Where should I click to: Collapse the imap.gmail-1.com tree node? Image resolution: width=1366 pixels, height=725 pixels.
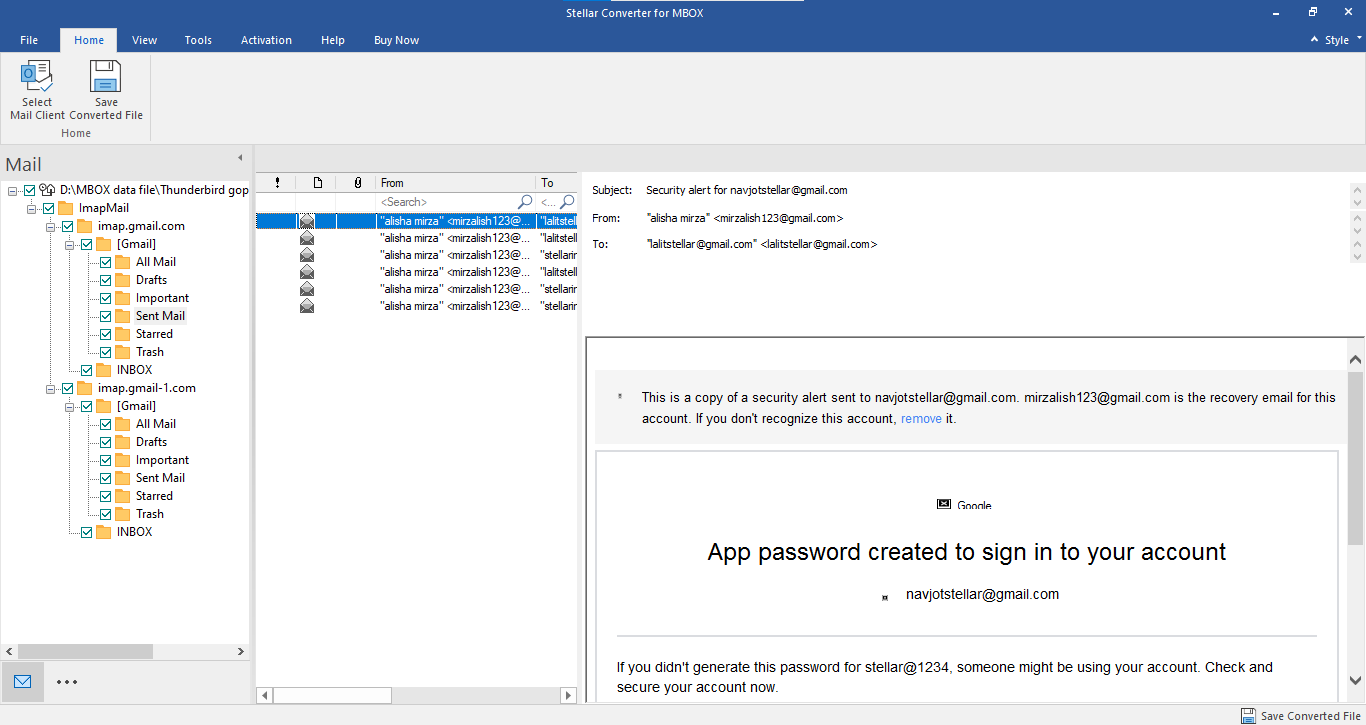click(x=50, y=387)
